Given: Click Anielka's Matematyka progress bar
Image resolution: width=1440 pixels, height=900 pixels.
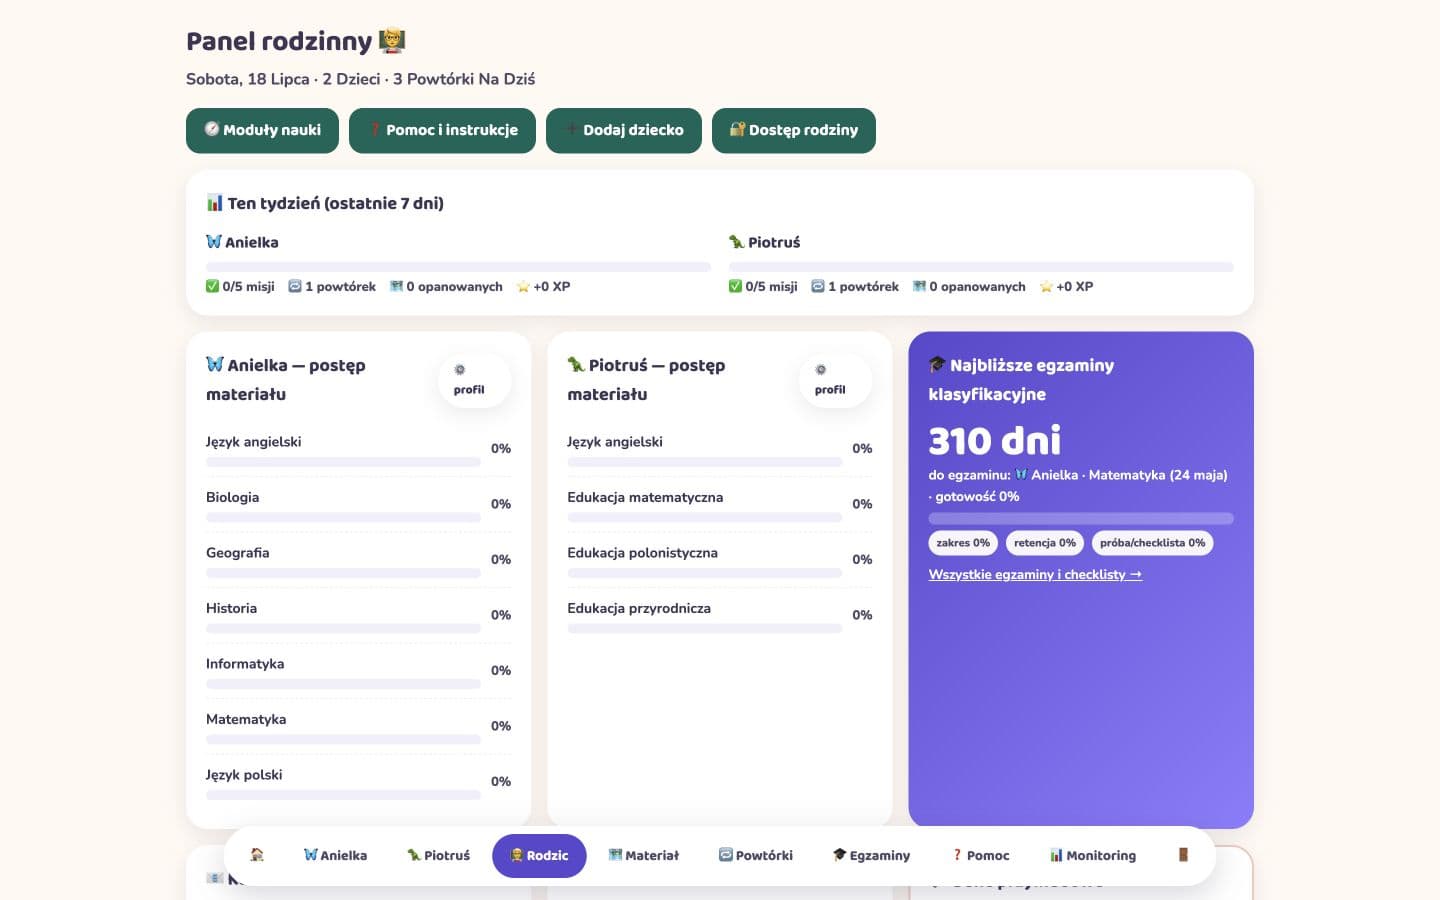Looking at the screenshot, I should point(343,740).
